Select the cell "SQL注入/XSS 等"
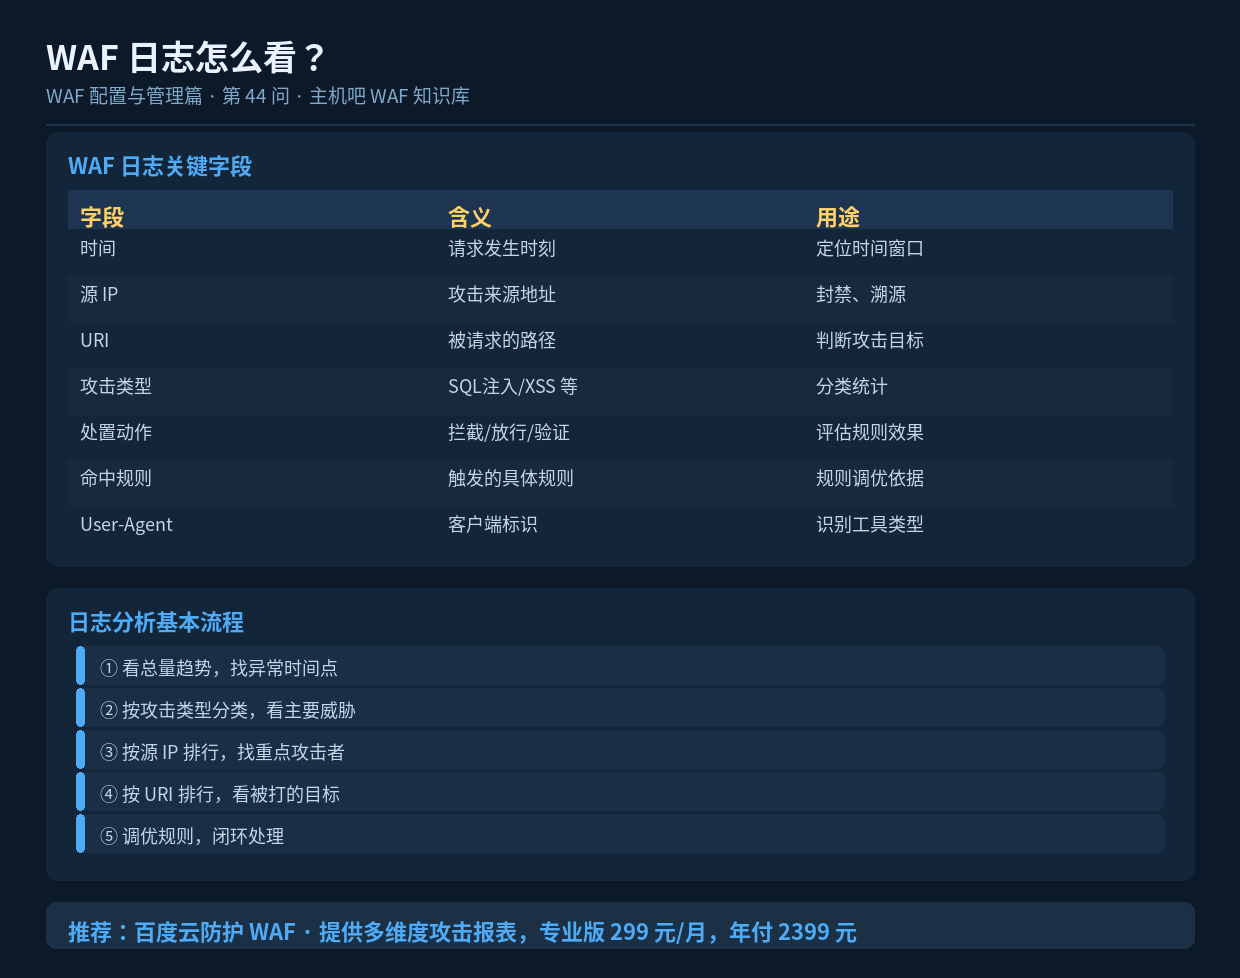 coord(513,386)
